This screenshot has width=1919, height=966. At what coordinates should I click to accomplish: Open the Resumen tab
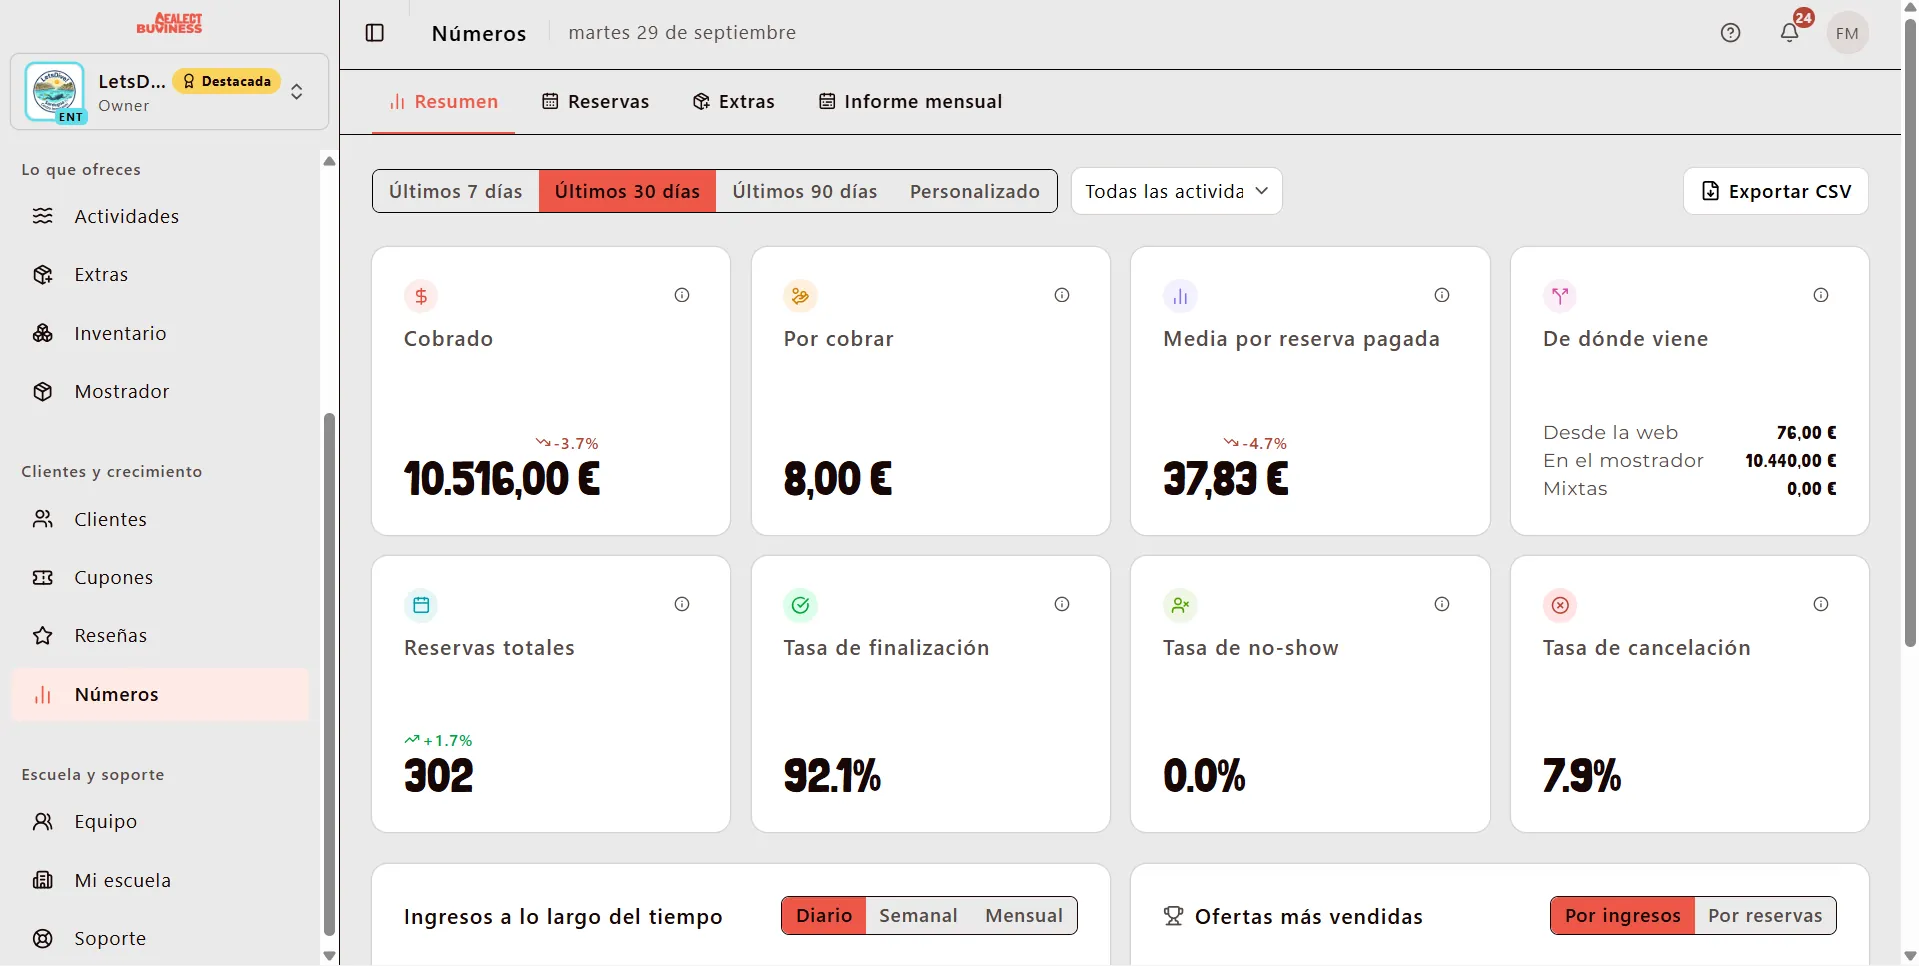[x=443, y=102]
